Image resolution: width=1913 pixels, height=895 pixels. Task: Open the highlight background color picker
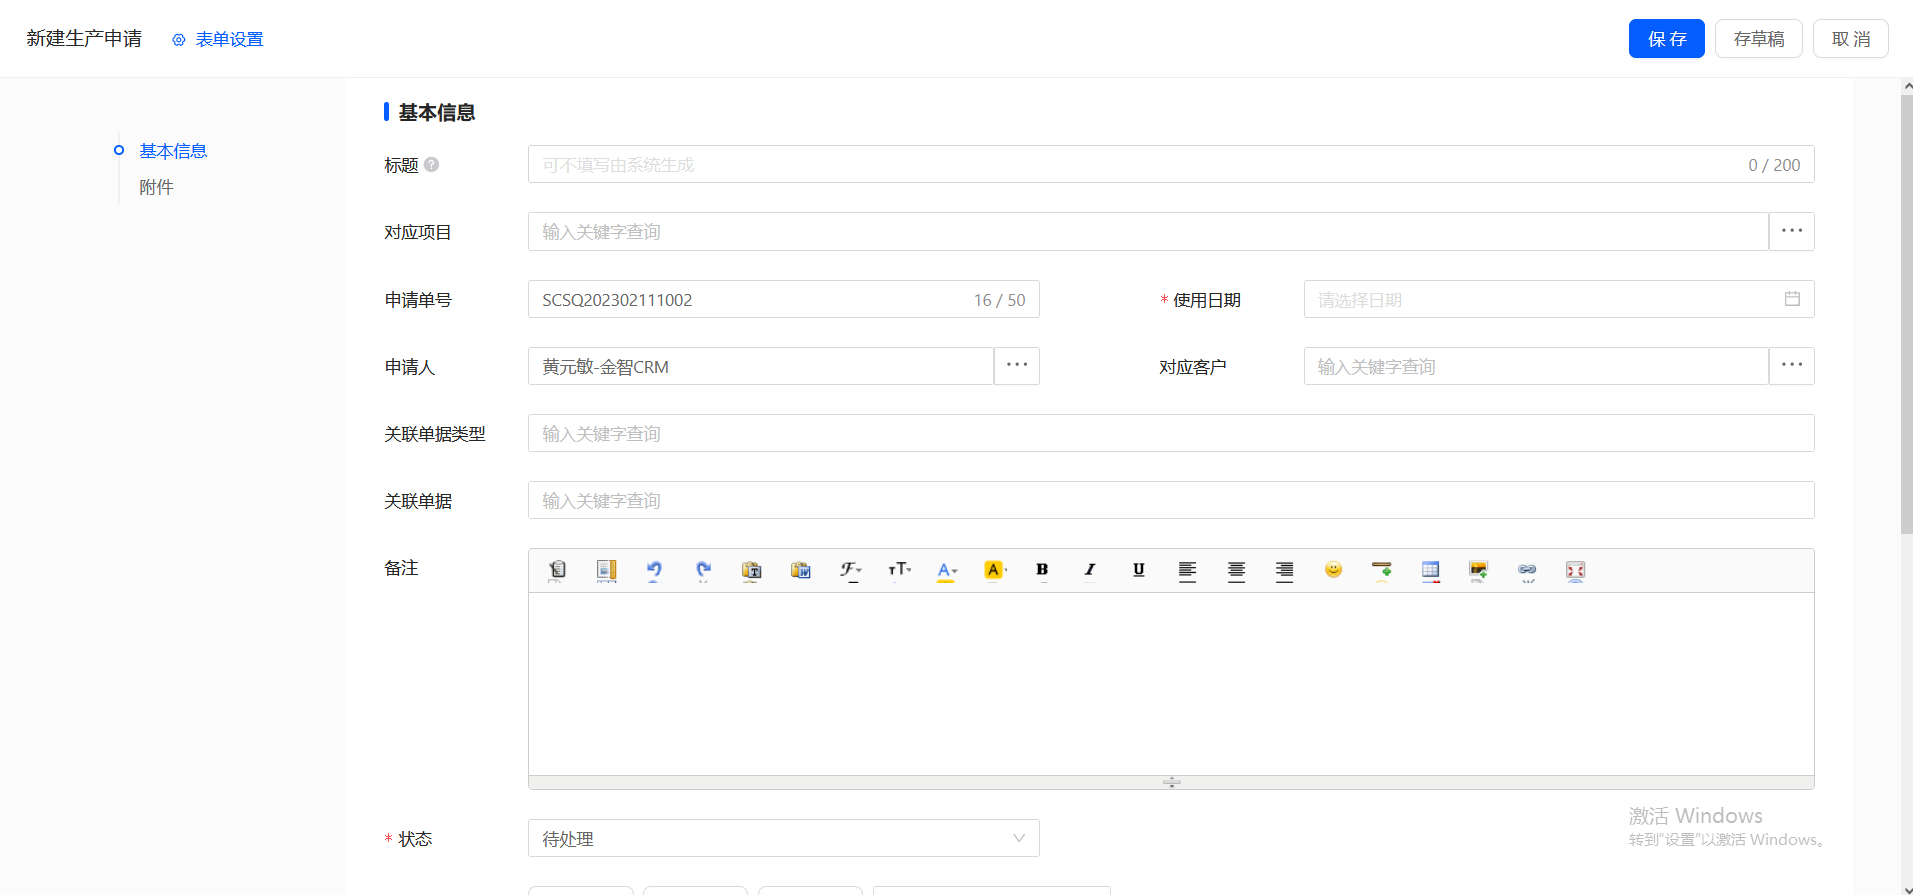coord(995,570)
